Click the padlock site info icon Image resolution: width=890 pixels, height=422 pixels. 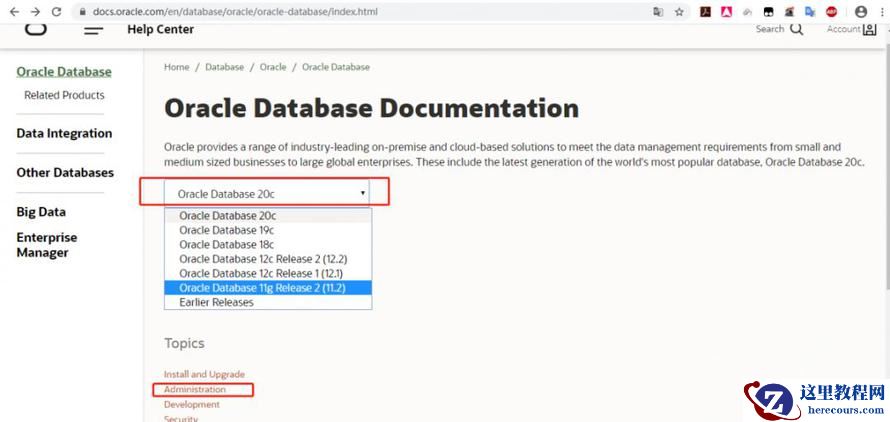click(x=83, y=12)
